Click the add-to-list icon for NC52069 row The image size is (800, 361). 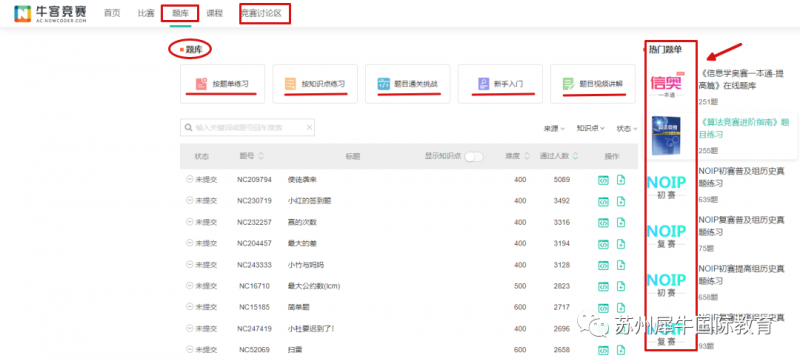[621, 350]
